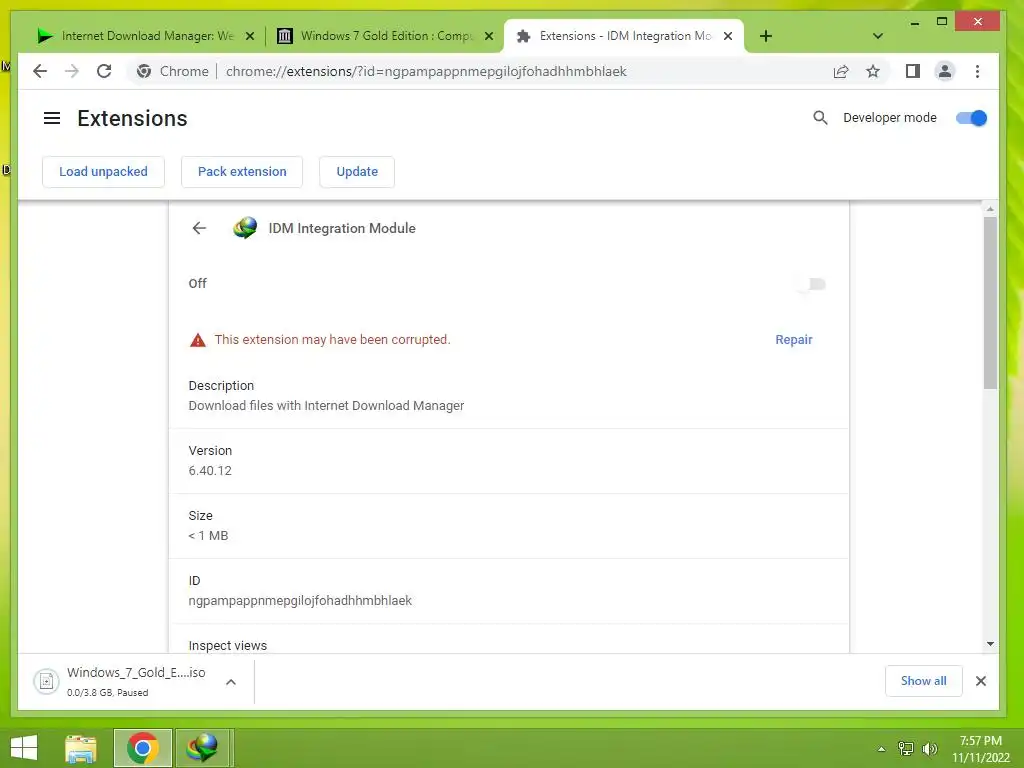This screenshot has height=768, width=1024.
Task: Toggle Developer mode switch
Action: tap(971, 118)
